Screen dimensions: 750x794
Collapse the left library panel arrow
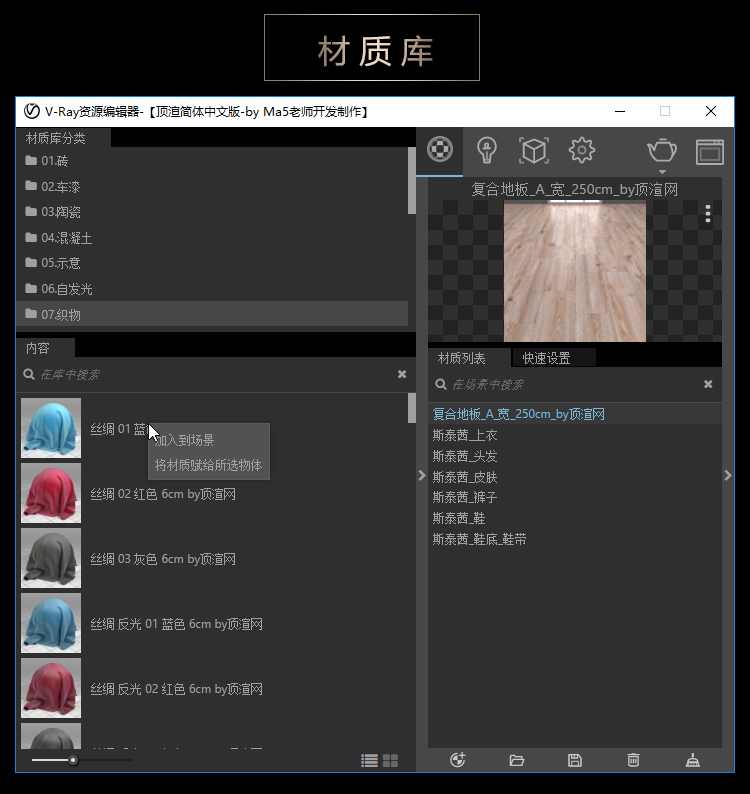[421, 475]
